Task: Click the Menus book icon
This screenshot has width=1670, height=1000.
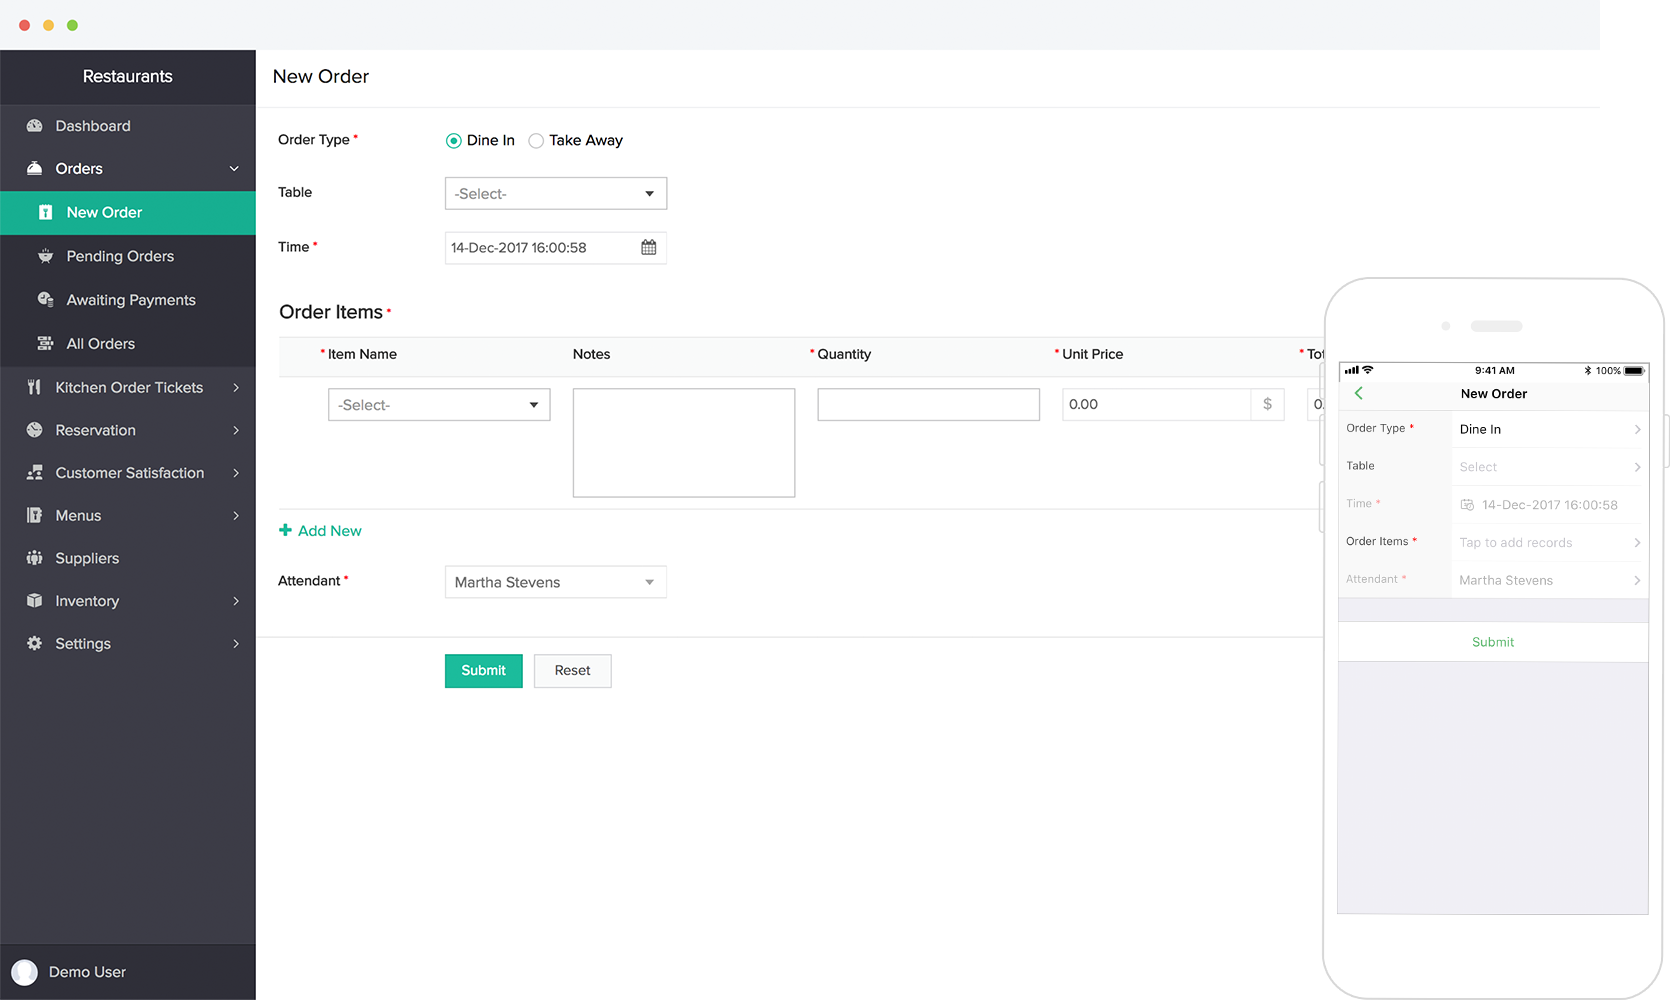Action: point(34,515)
